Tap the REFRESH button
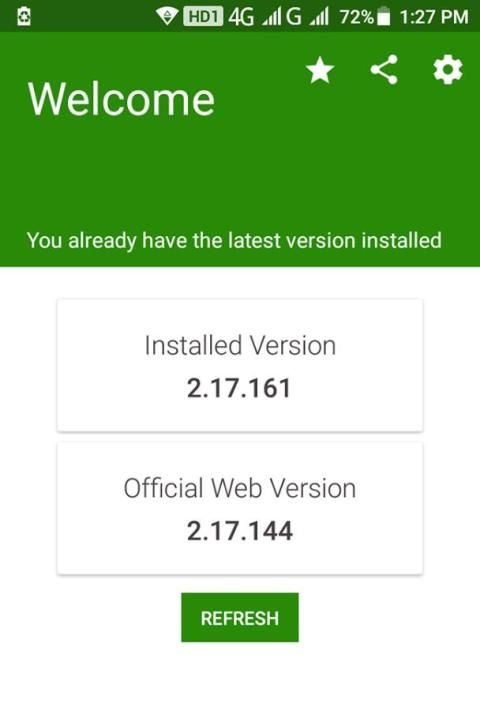 tap(240, 617)
